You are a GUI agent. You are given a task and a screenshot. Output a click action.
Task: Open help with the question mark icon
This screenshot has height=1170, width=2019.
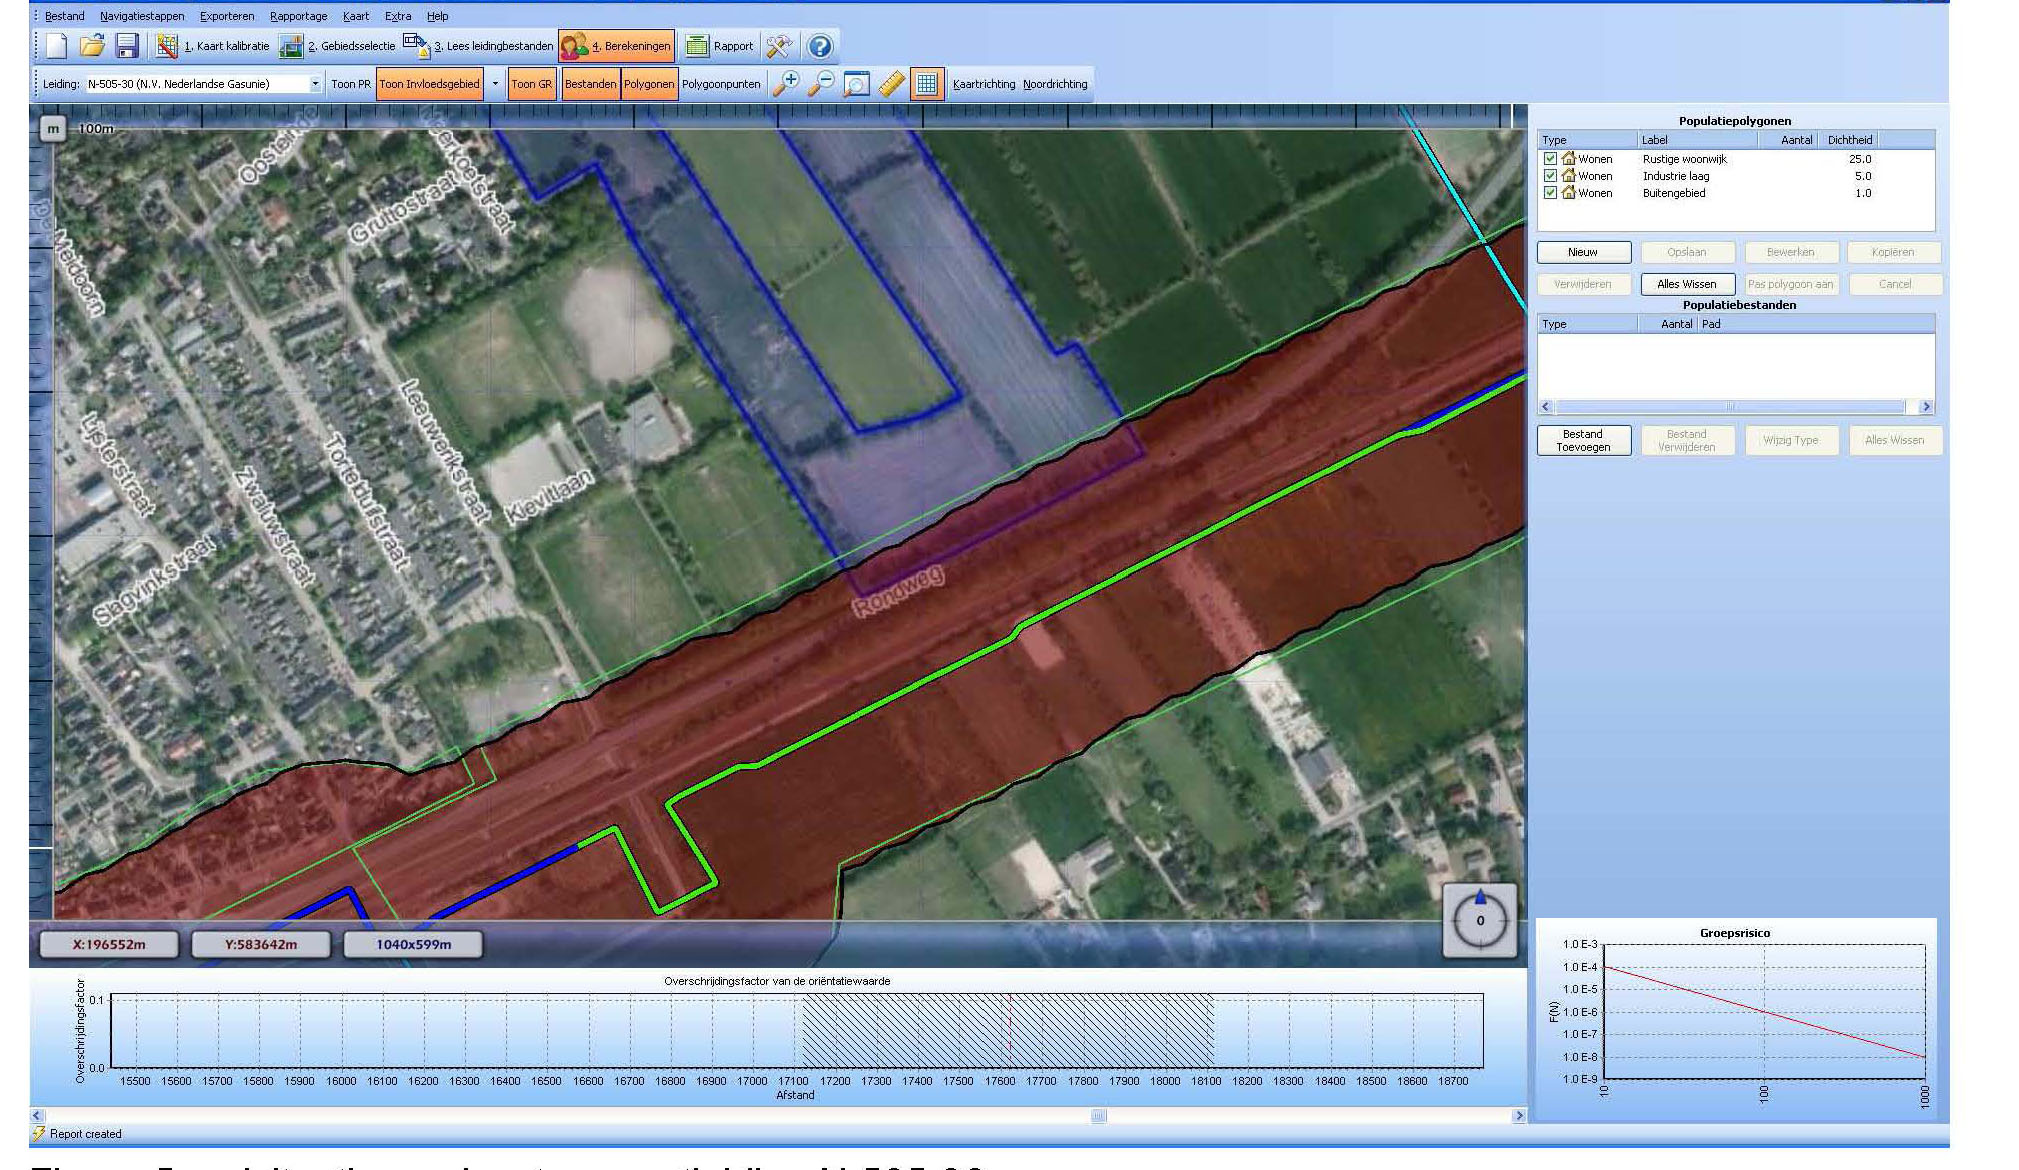click(820, 46)
